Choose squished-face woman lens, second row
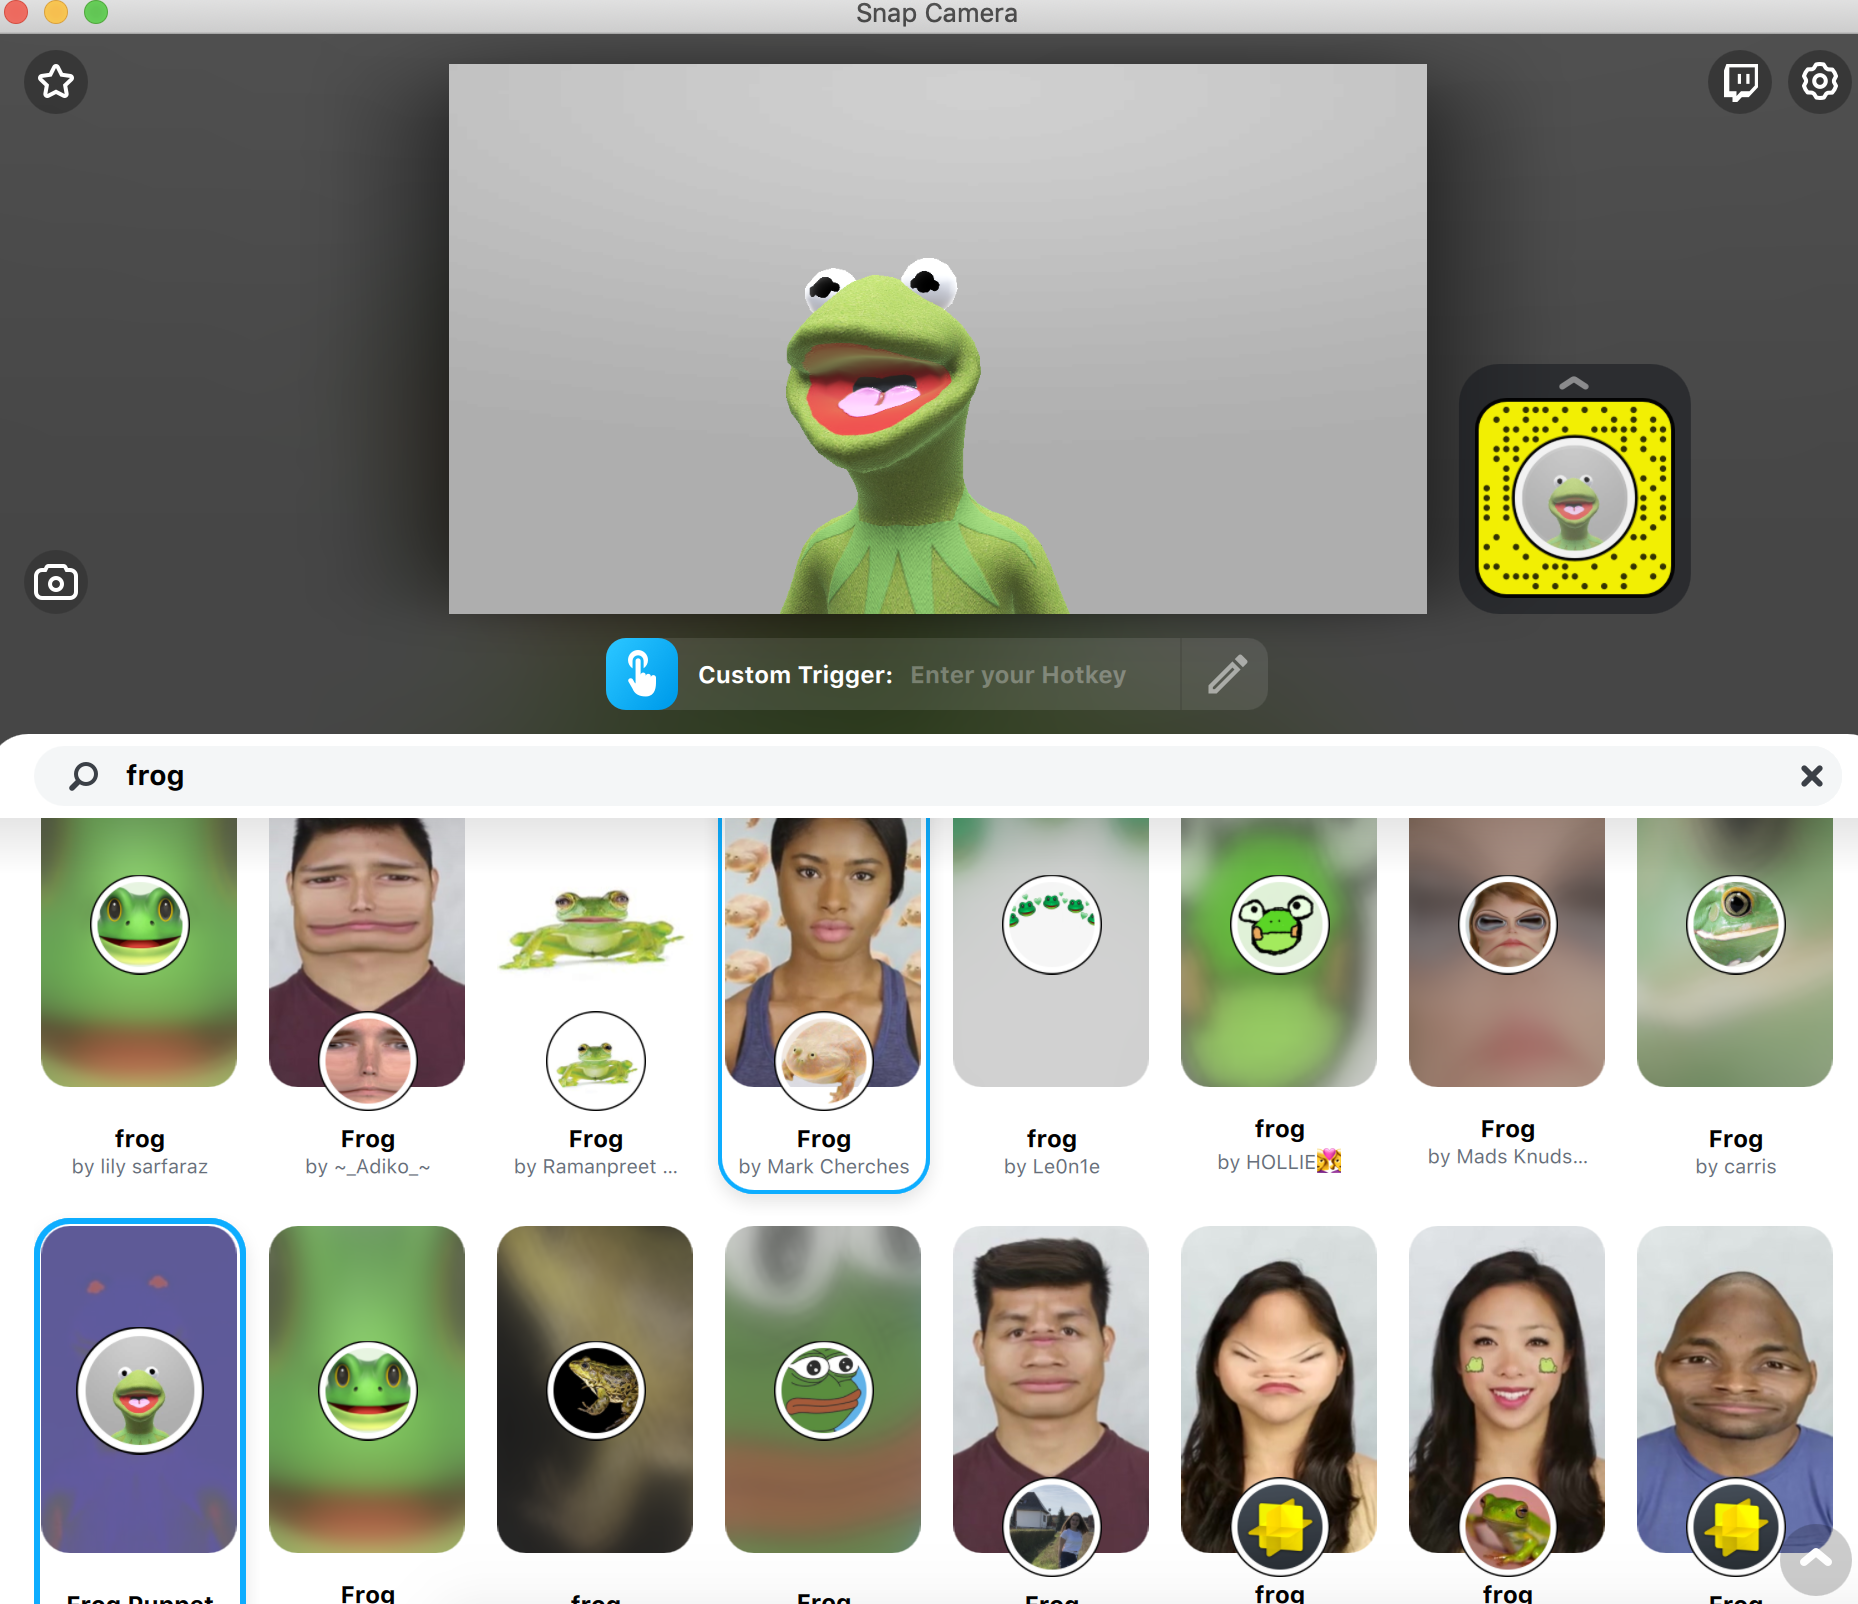 click(1279, 1390)
